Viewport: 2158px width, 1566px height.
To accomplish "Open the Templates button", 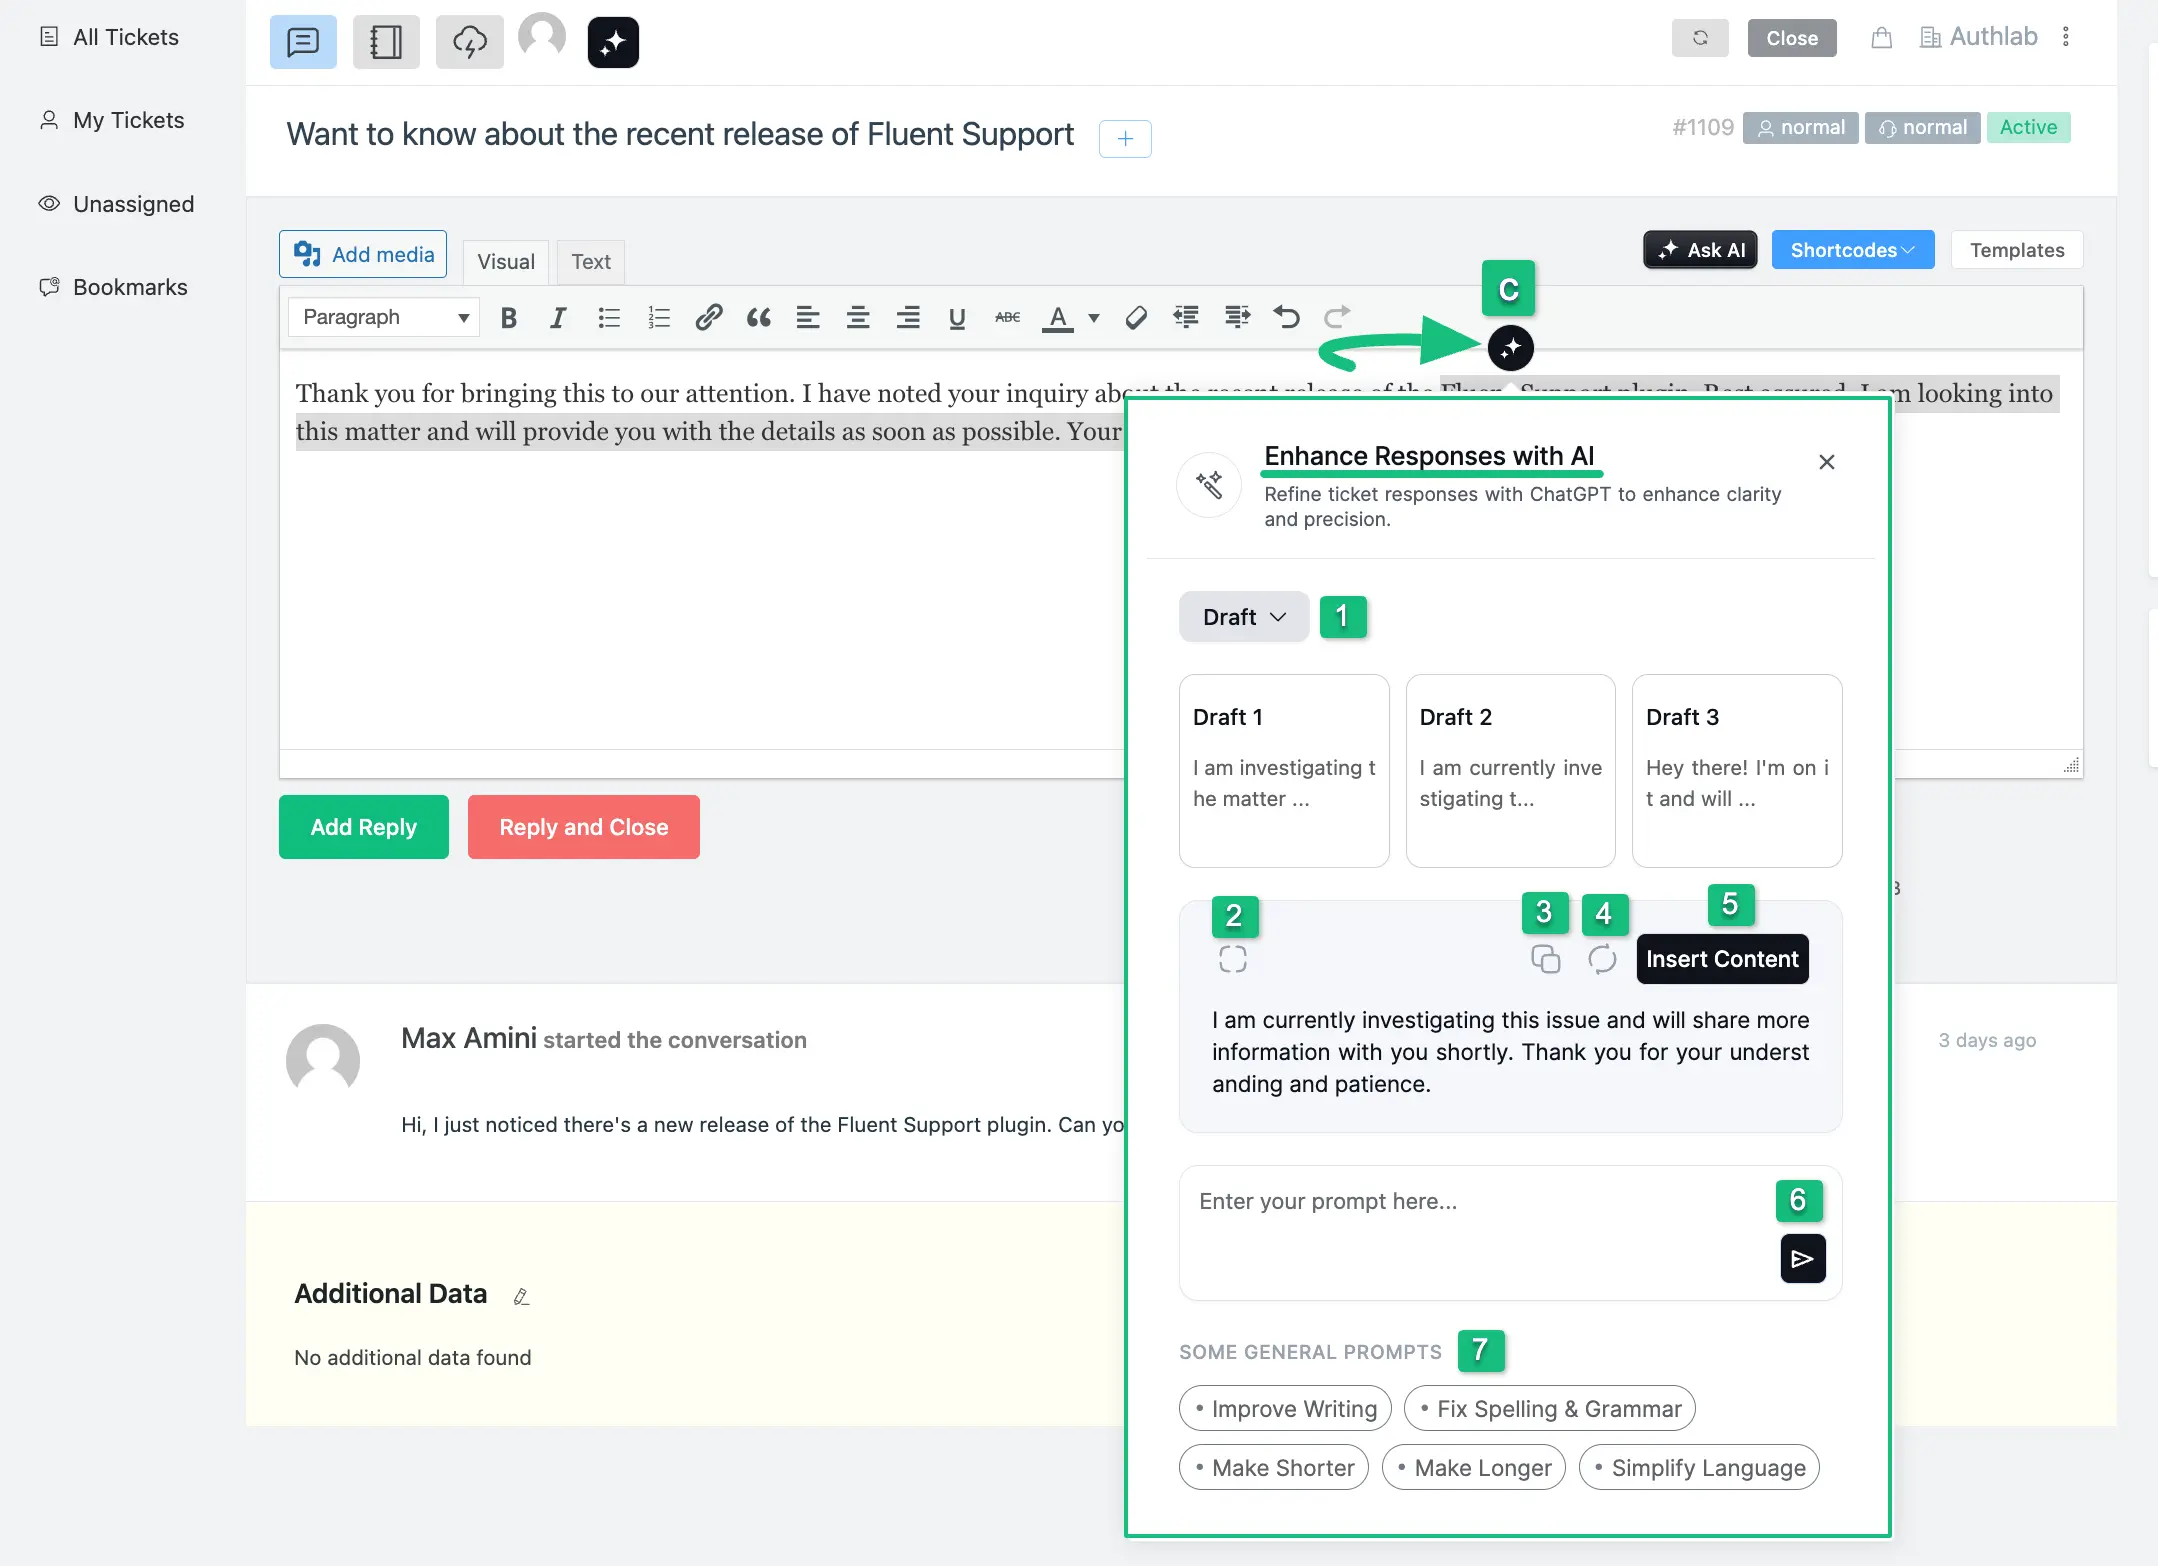I will [x=2017, y=250].
